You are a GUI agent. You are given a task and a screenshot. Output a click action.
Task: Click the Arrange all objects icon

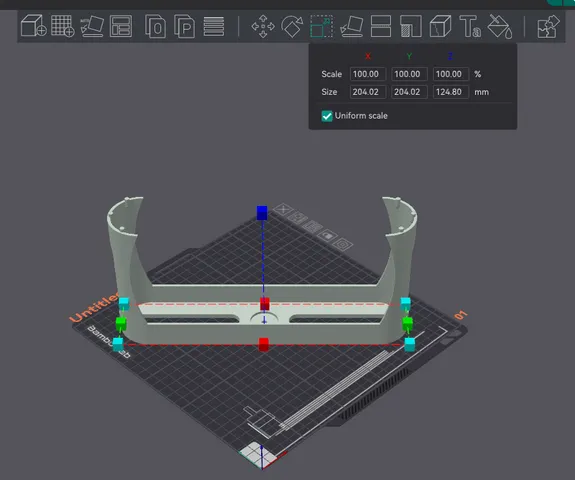click(121, 26)
